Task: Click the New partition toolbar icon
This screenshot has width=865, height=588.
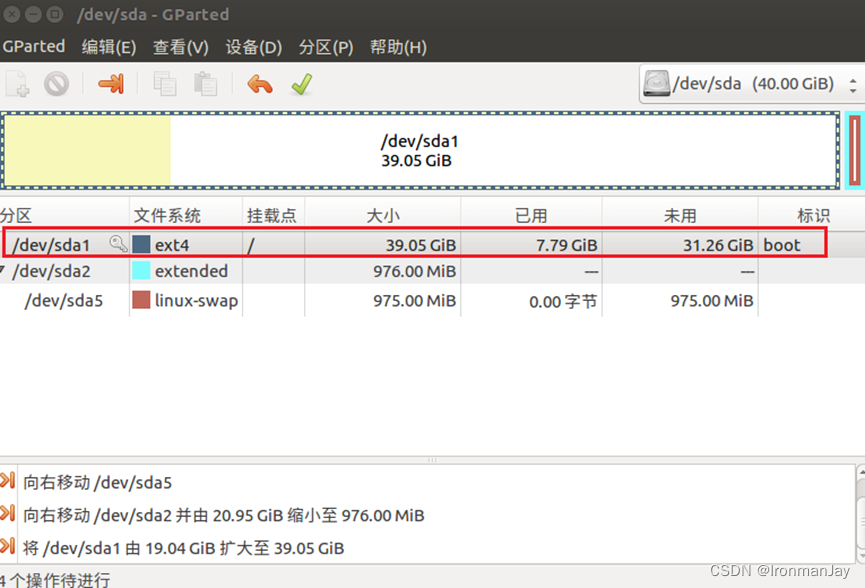Action: coord(18,84)
